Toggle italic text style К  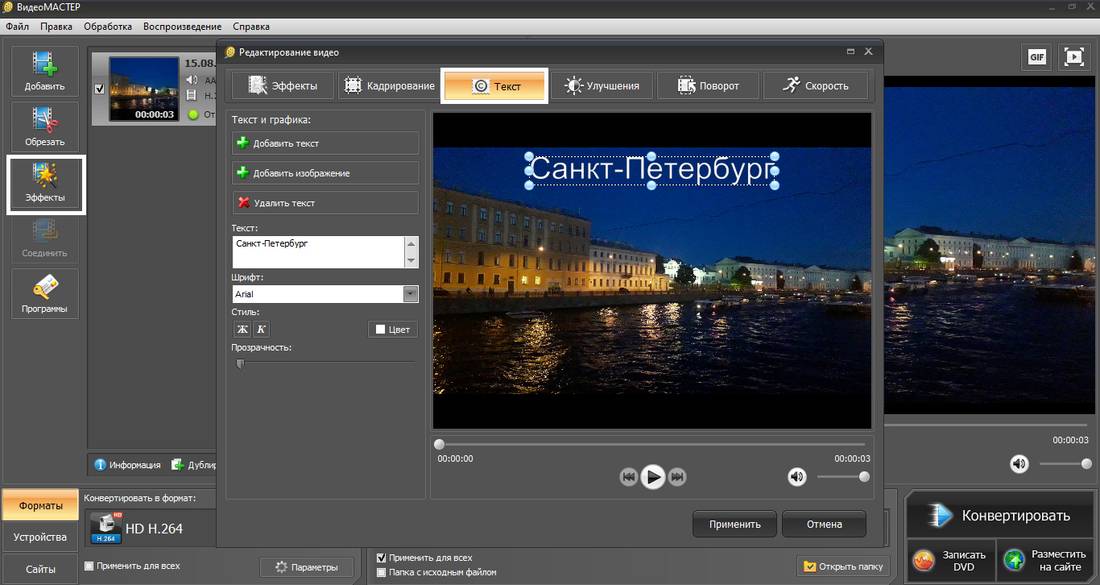tap(261, 329)
